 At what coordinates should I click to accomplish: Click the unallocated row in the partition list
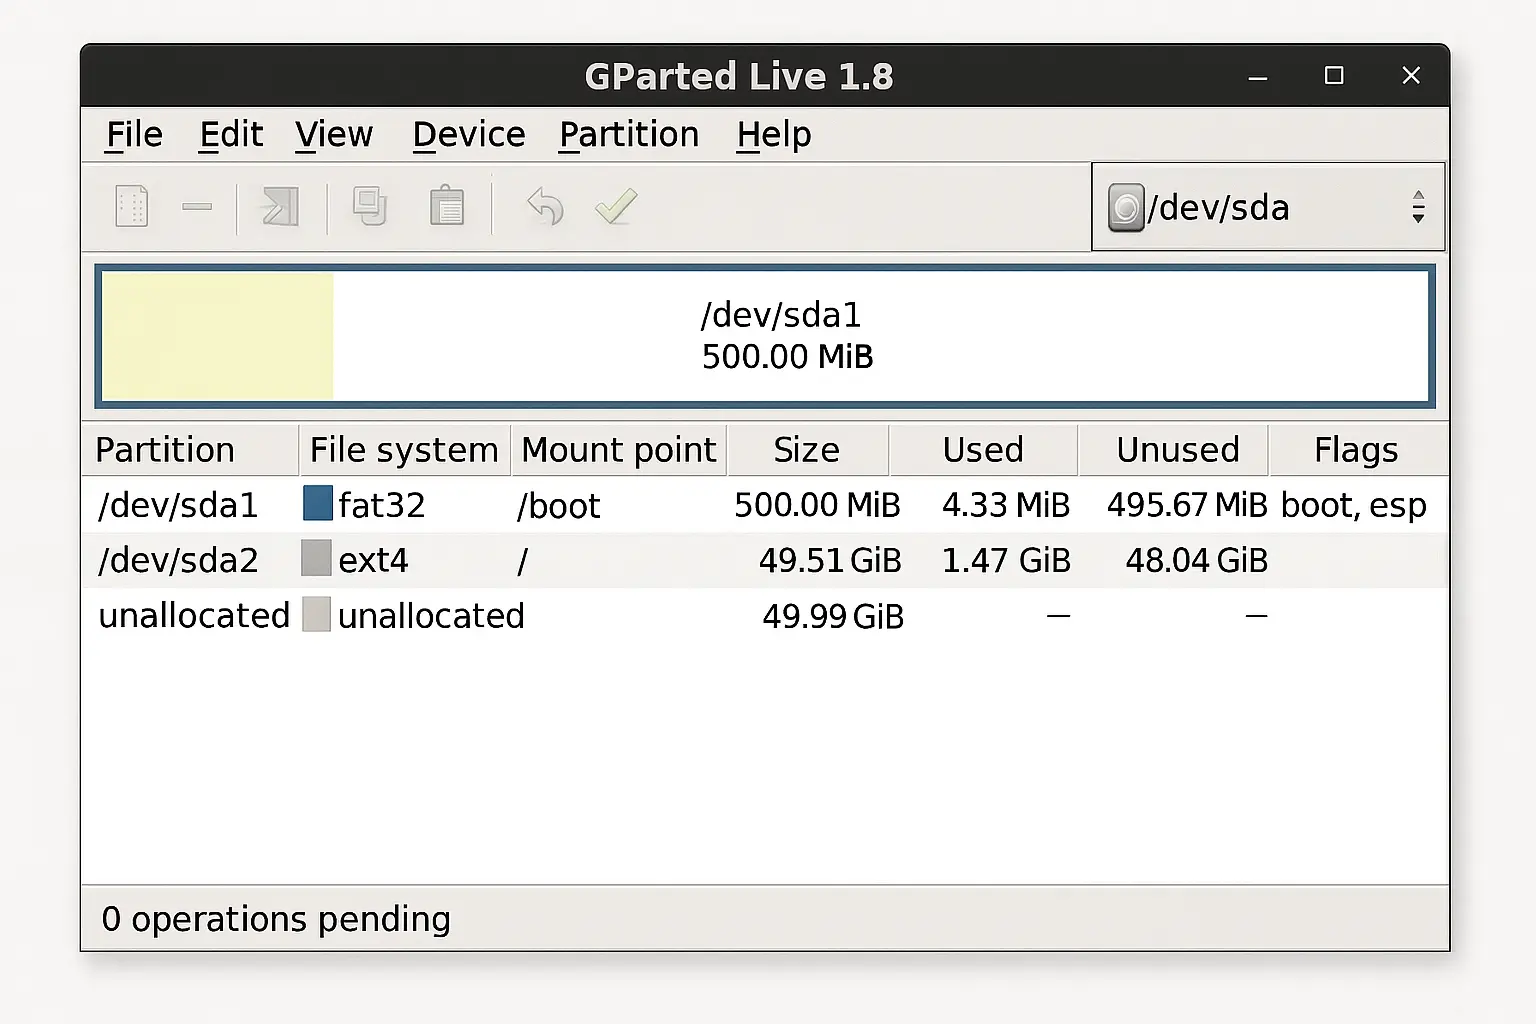pyautogui.click(x=600, y=615)
